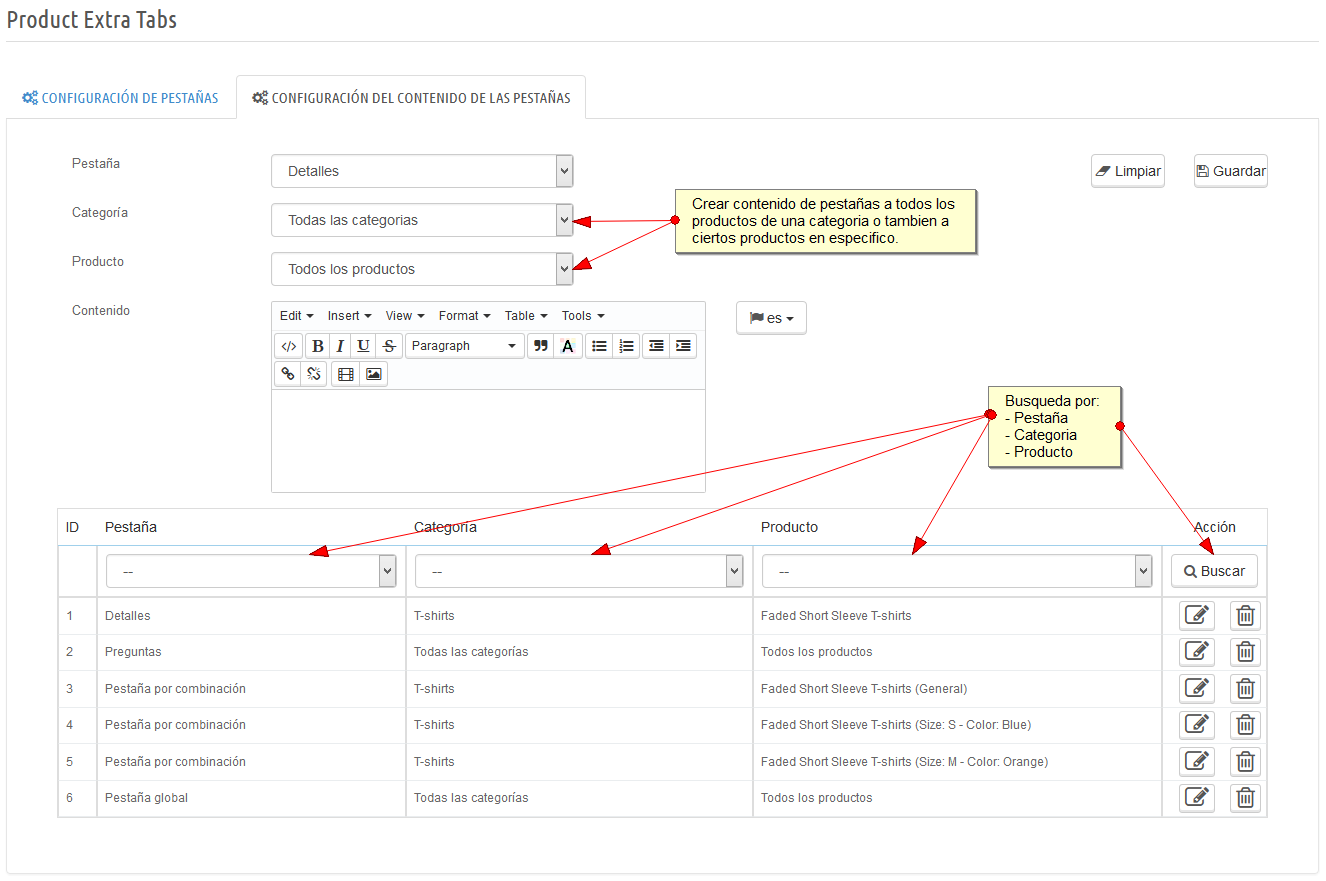The height and width of the screenshot is (881, 1326).
Task: Click the ID column header
Action: click(x=73, y=527)
